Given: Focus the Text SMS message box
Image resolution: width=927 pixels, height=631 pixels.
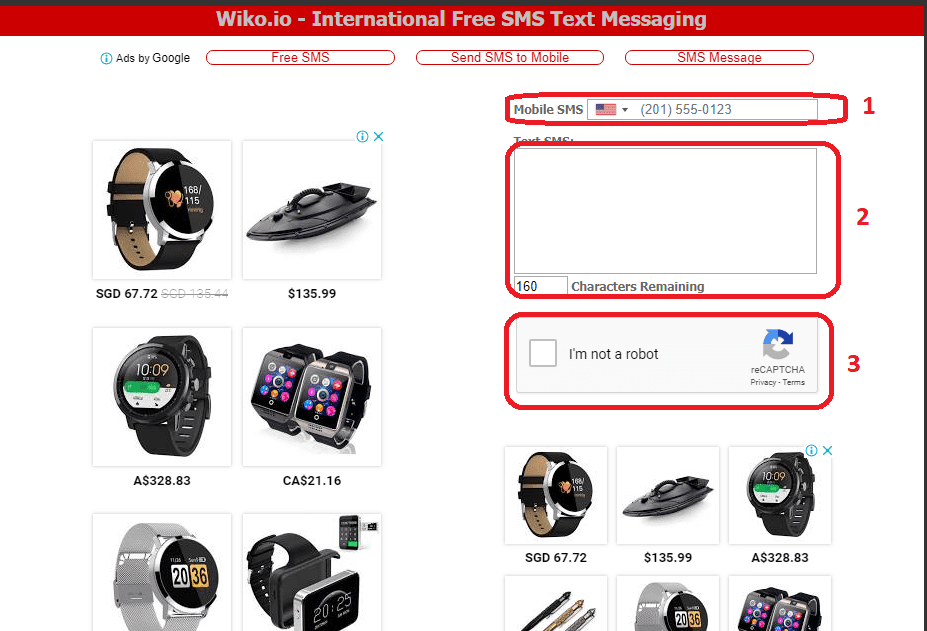Looking at the screenshot, I should tap(665, 211).
